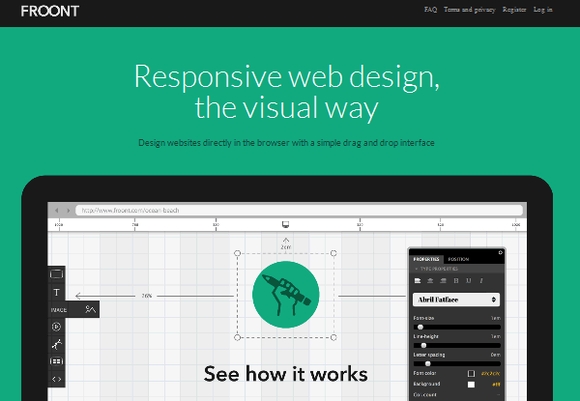The height and width of the screenshot is (401, 580).
Task: Click the browser forward arrow in mockup
Action: [68, 210]
